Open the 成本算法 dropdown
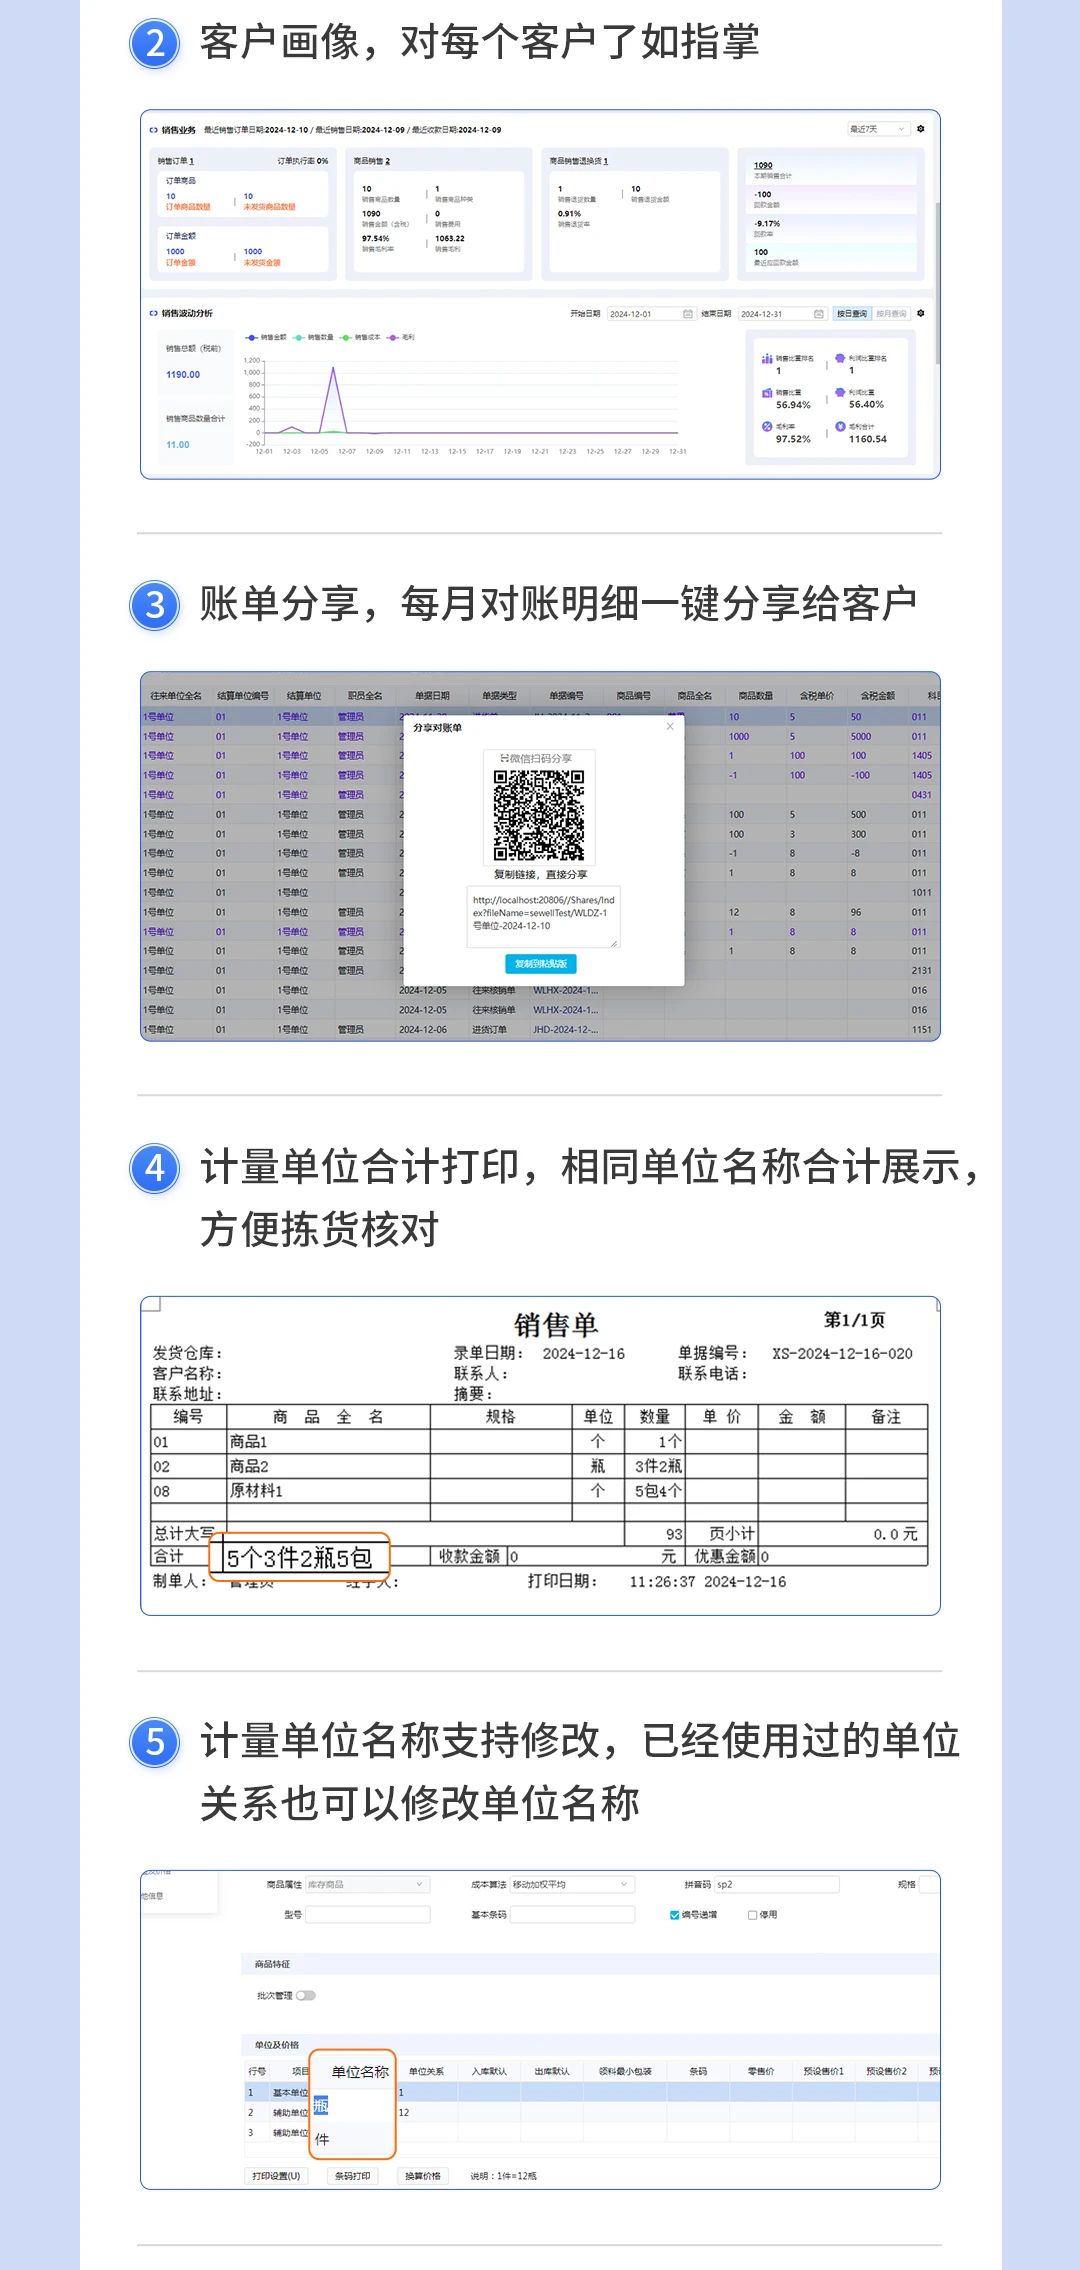1080x2270 pixels. 571,1884
